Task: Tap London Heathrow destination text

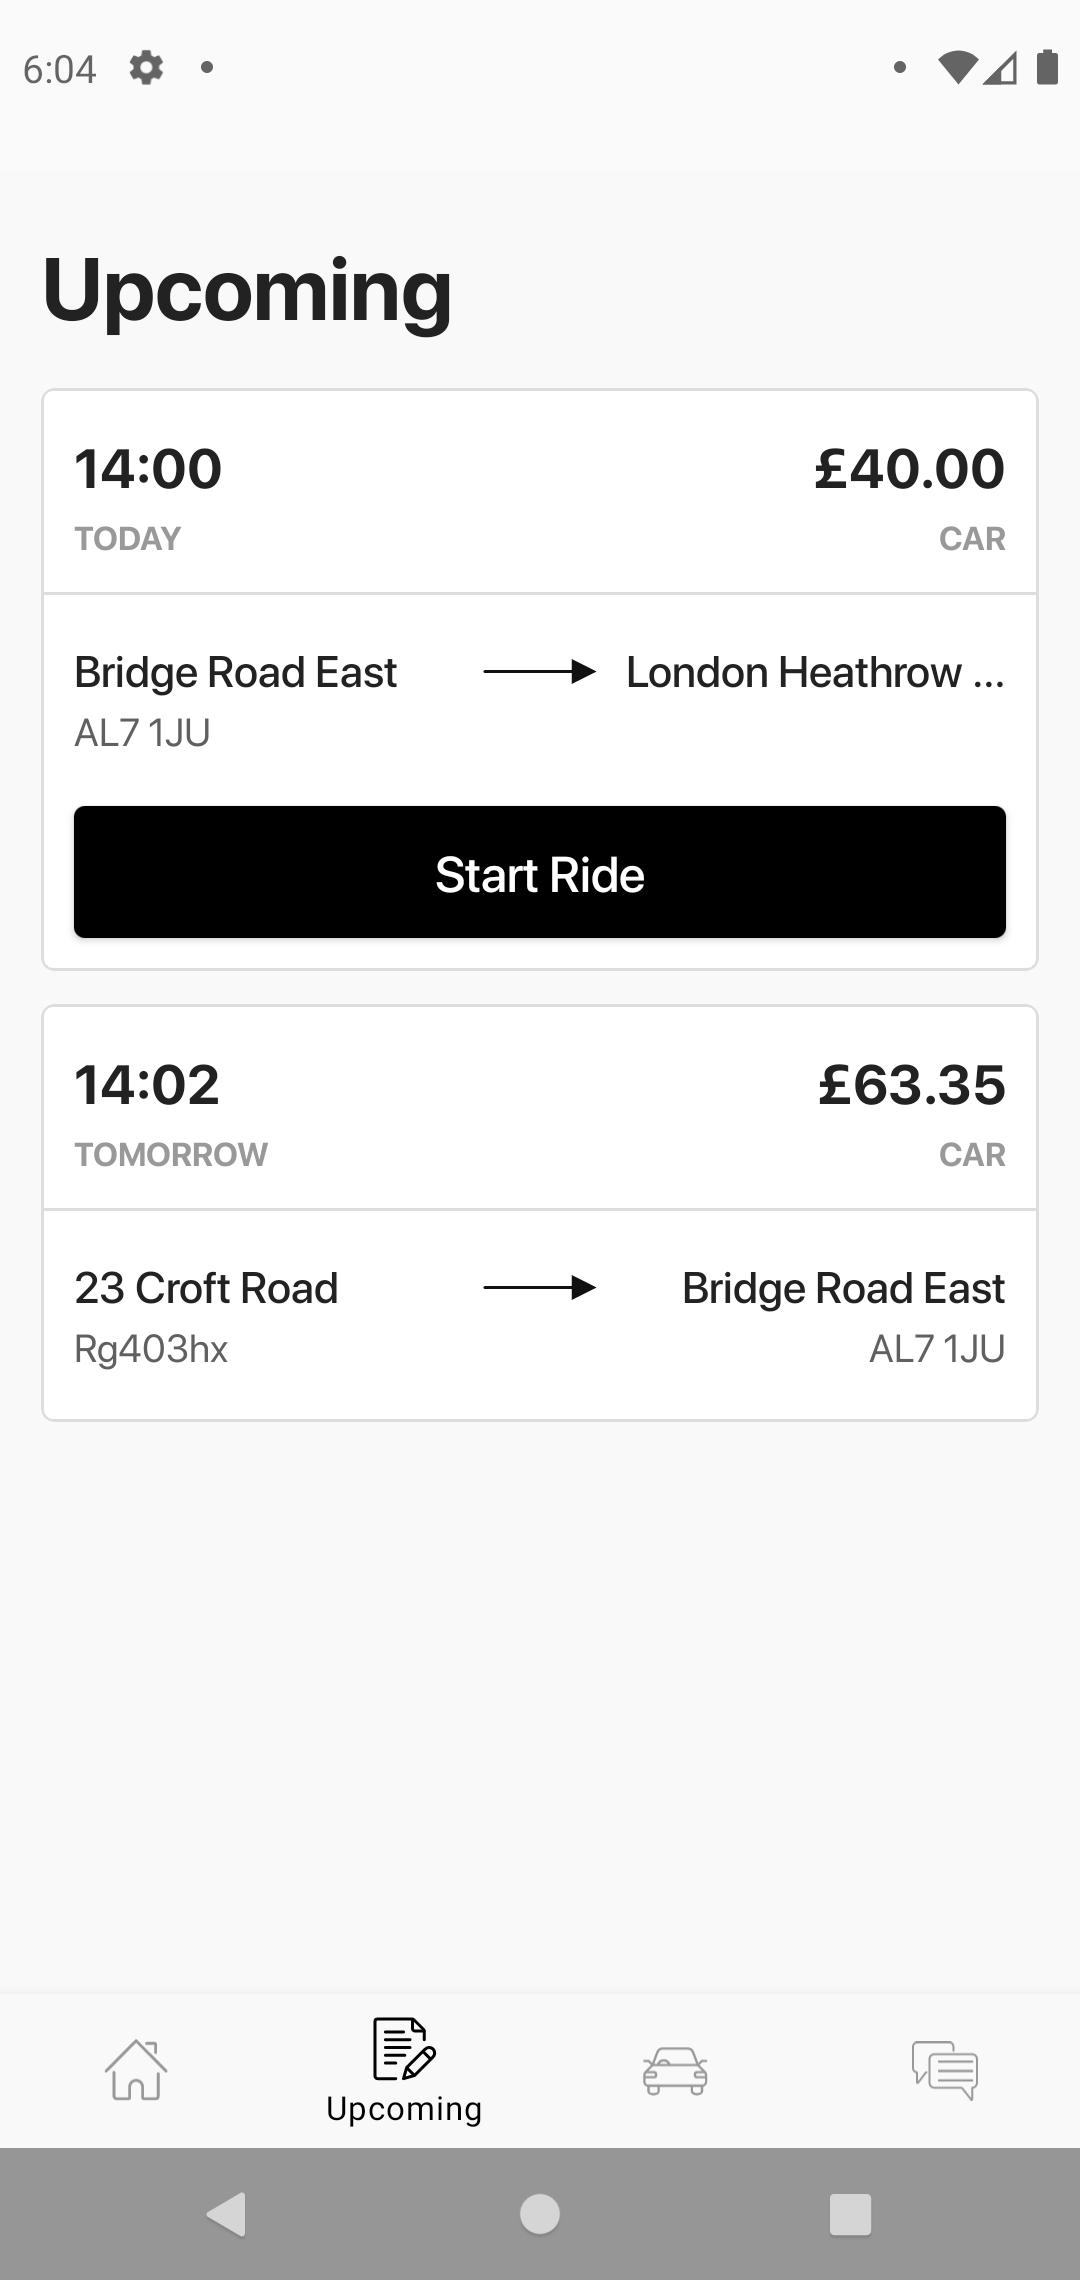Action: click(815, 672)
